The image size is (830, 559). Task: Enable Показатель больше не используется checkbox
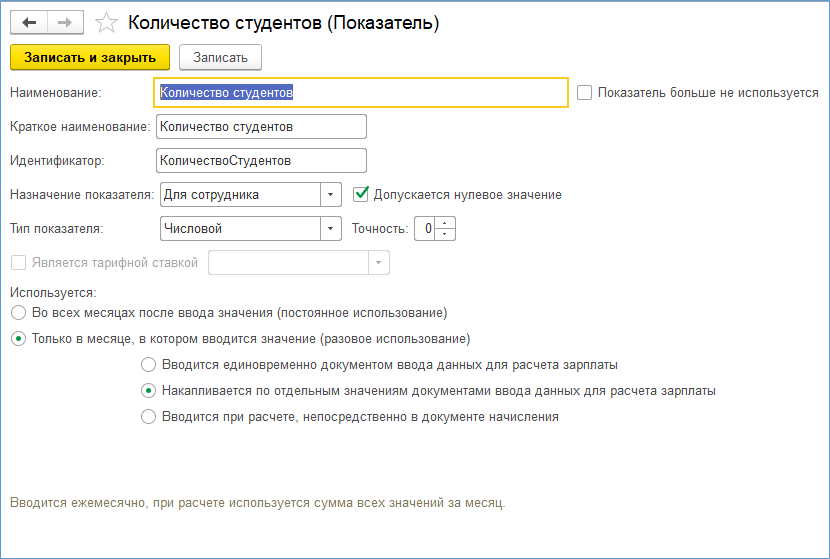click(x=585, y=92)
